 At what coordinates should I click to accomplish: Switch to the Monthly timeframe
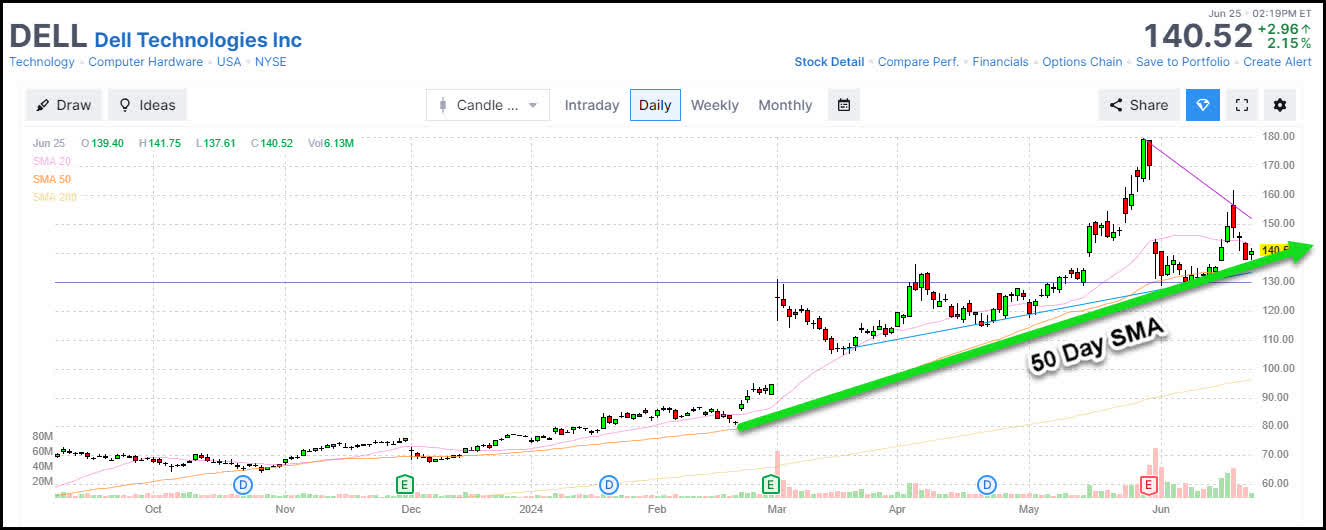click(x=785, y=105)
